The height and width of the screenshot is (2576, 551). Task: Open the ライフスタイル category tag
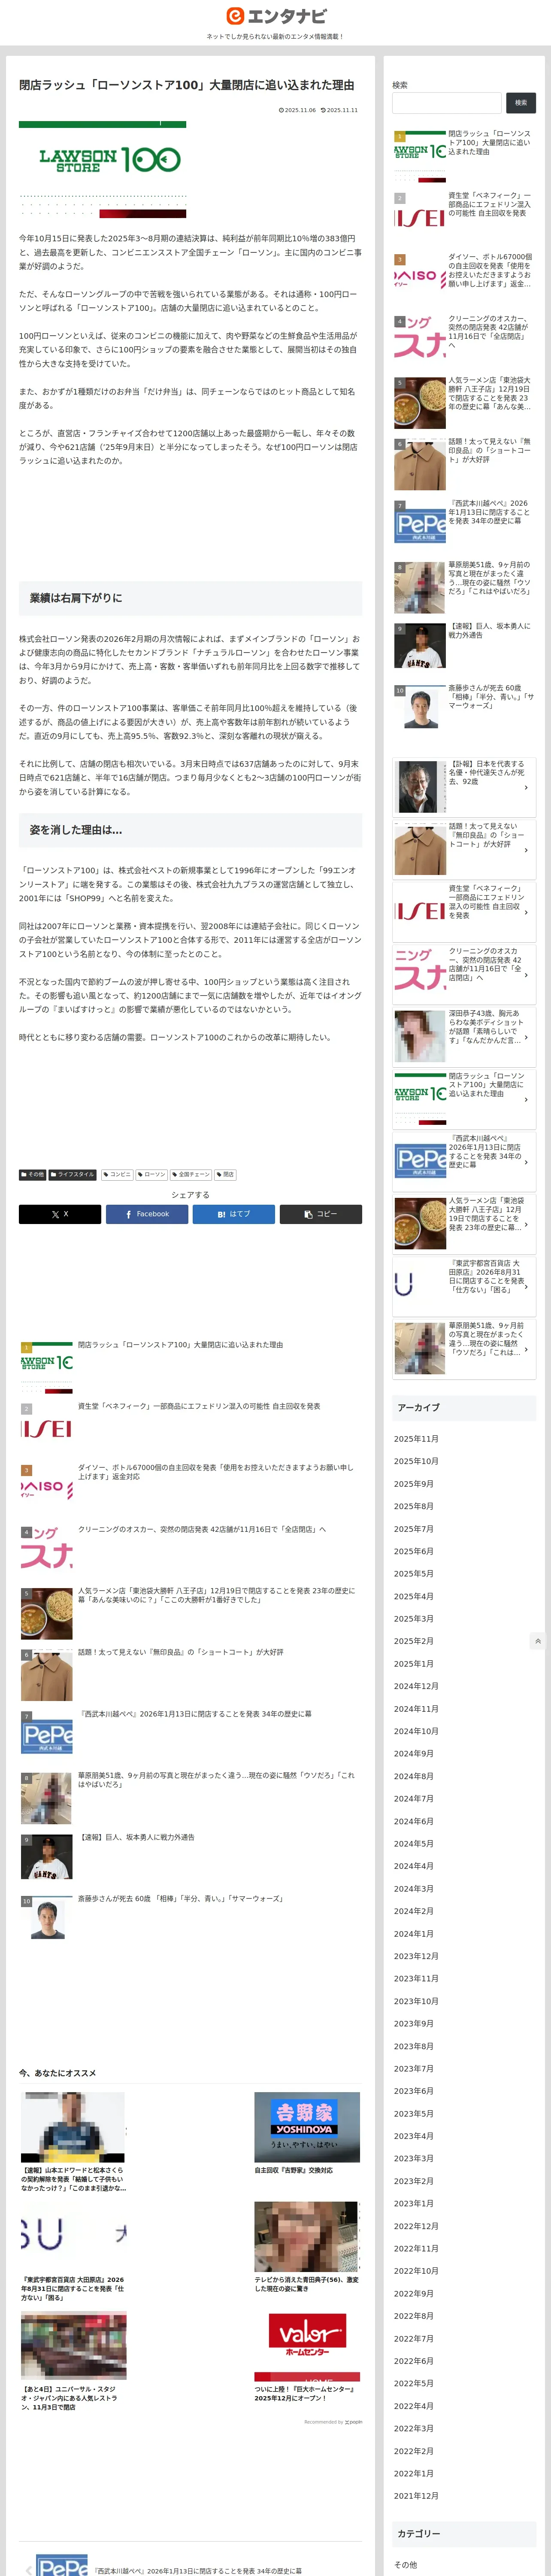point(73,1175)
